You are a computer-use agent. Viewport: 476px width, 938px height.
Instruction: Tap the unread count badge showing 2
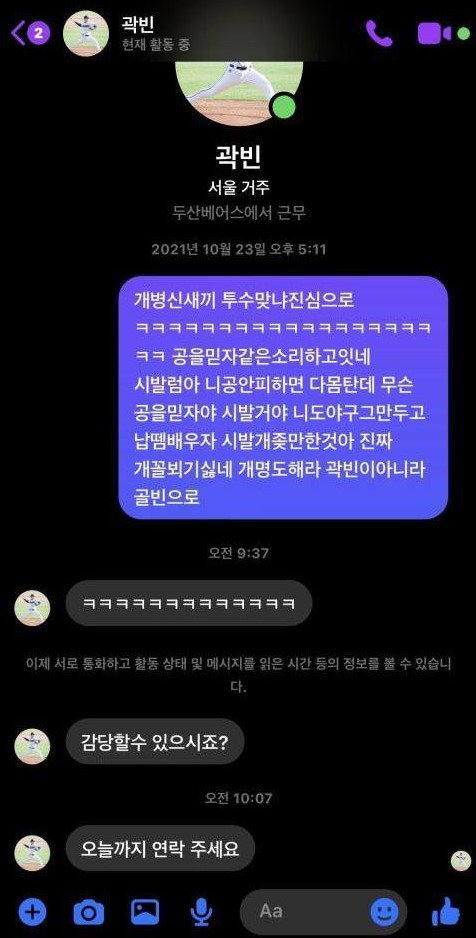click(38, 33)
